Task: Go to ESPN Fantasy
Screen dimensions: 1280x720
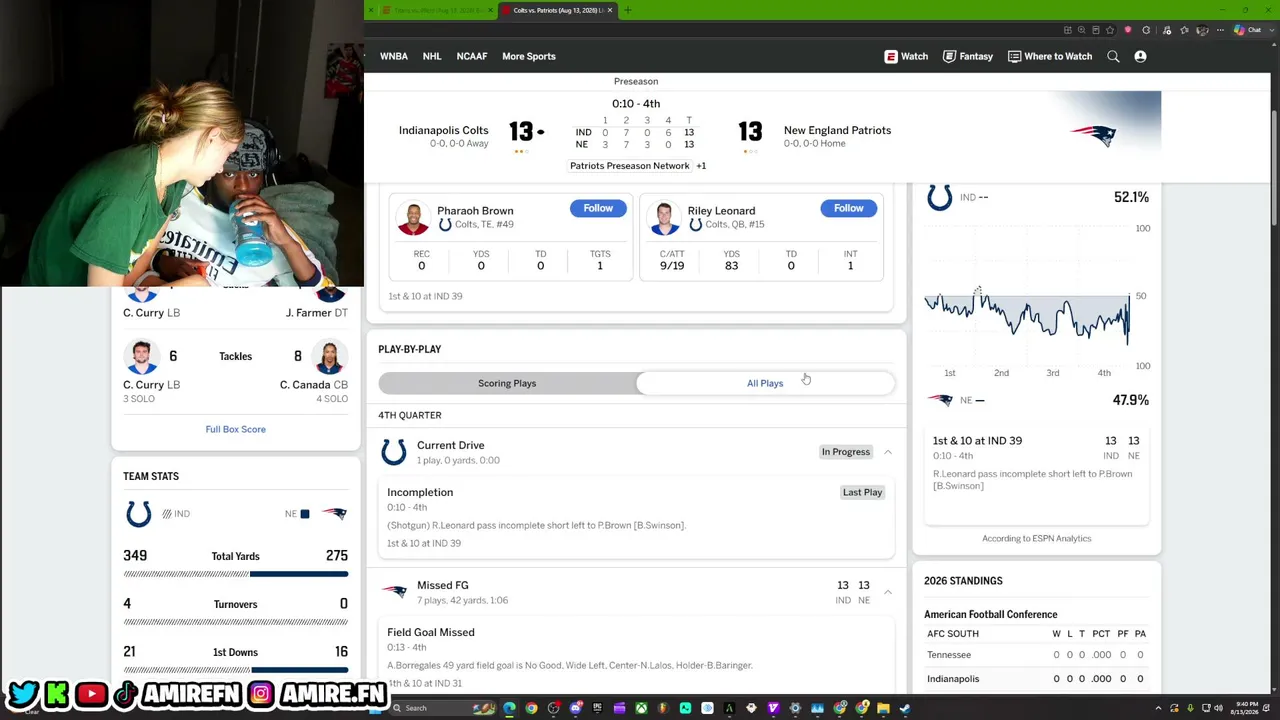Action: [x=968, y=57]
